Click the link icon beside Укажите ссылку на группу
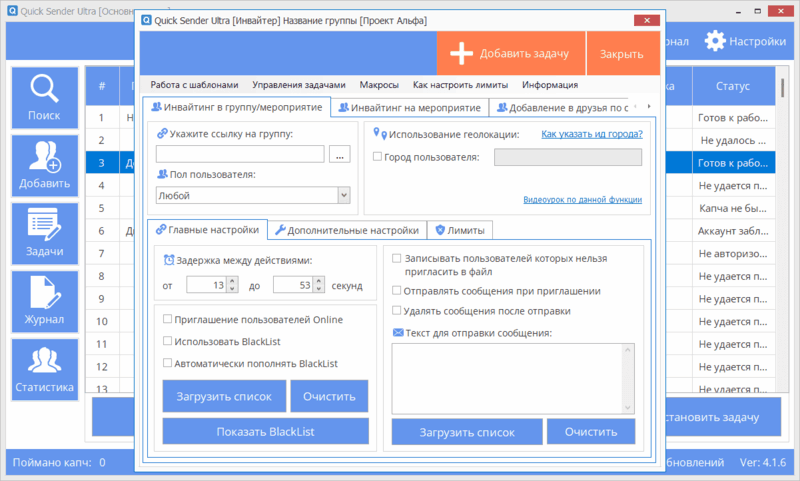Image resolution: width=800 pixels, height=481 pixels. [162, 134]
